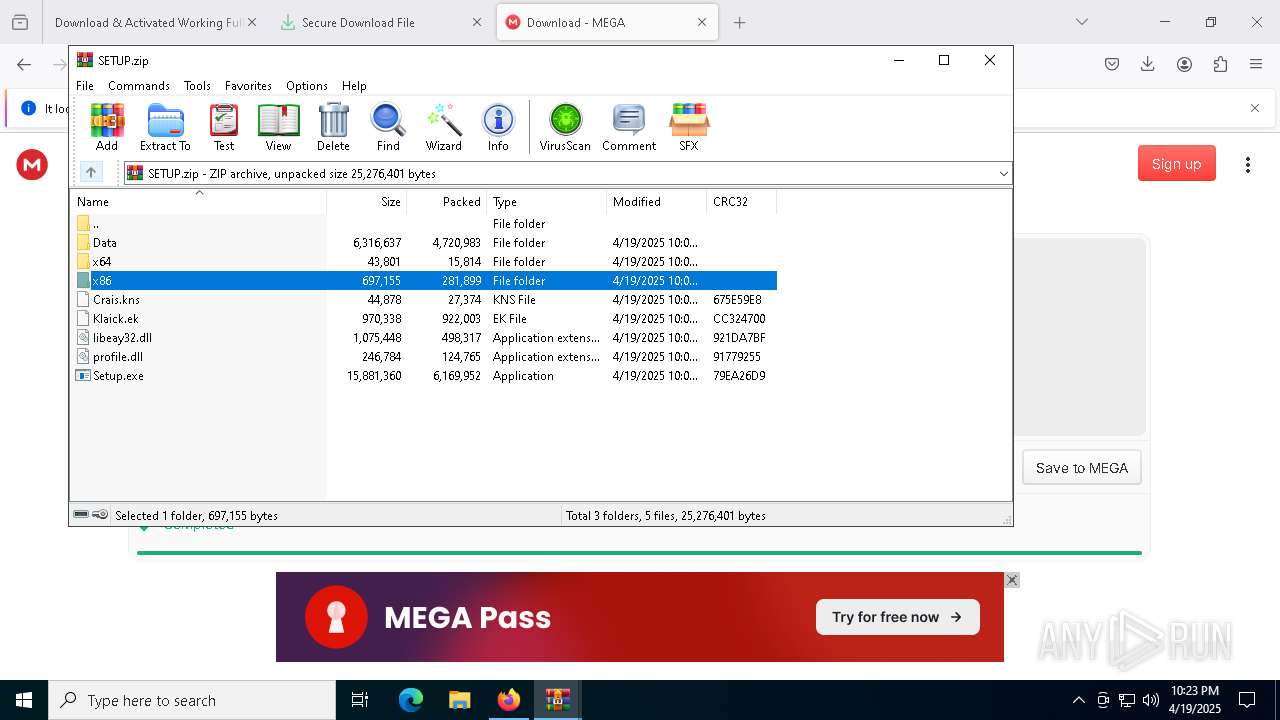The height and width of the screenshot is (720, 1280).
Task: Launch the Wizard tool
Action: coord(443,127)
